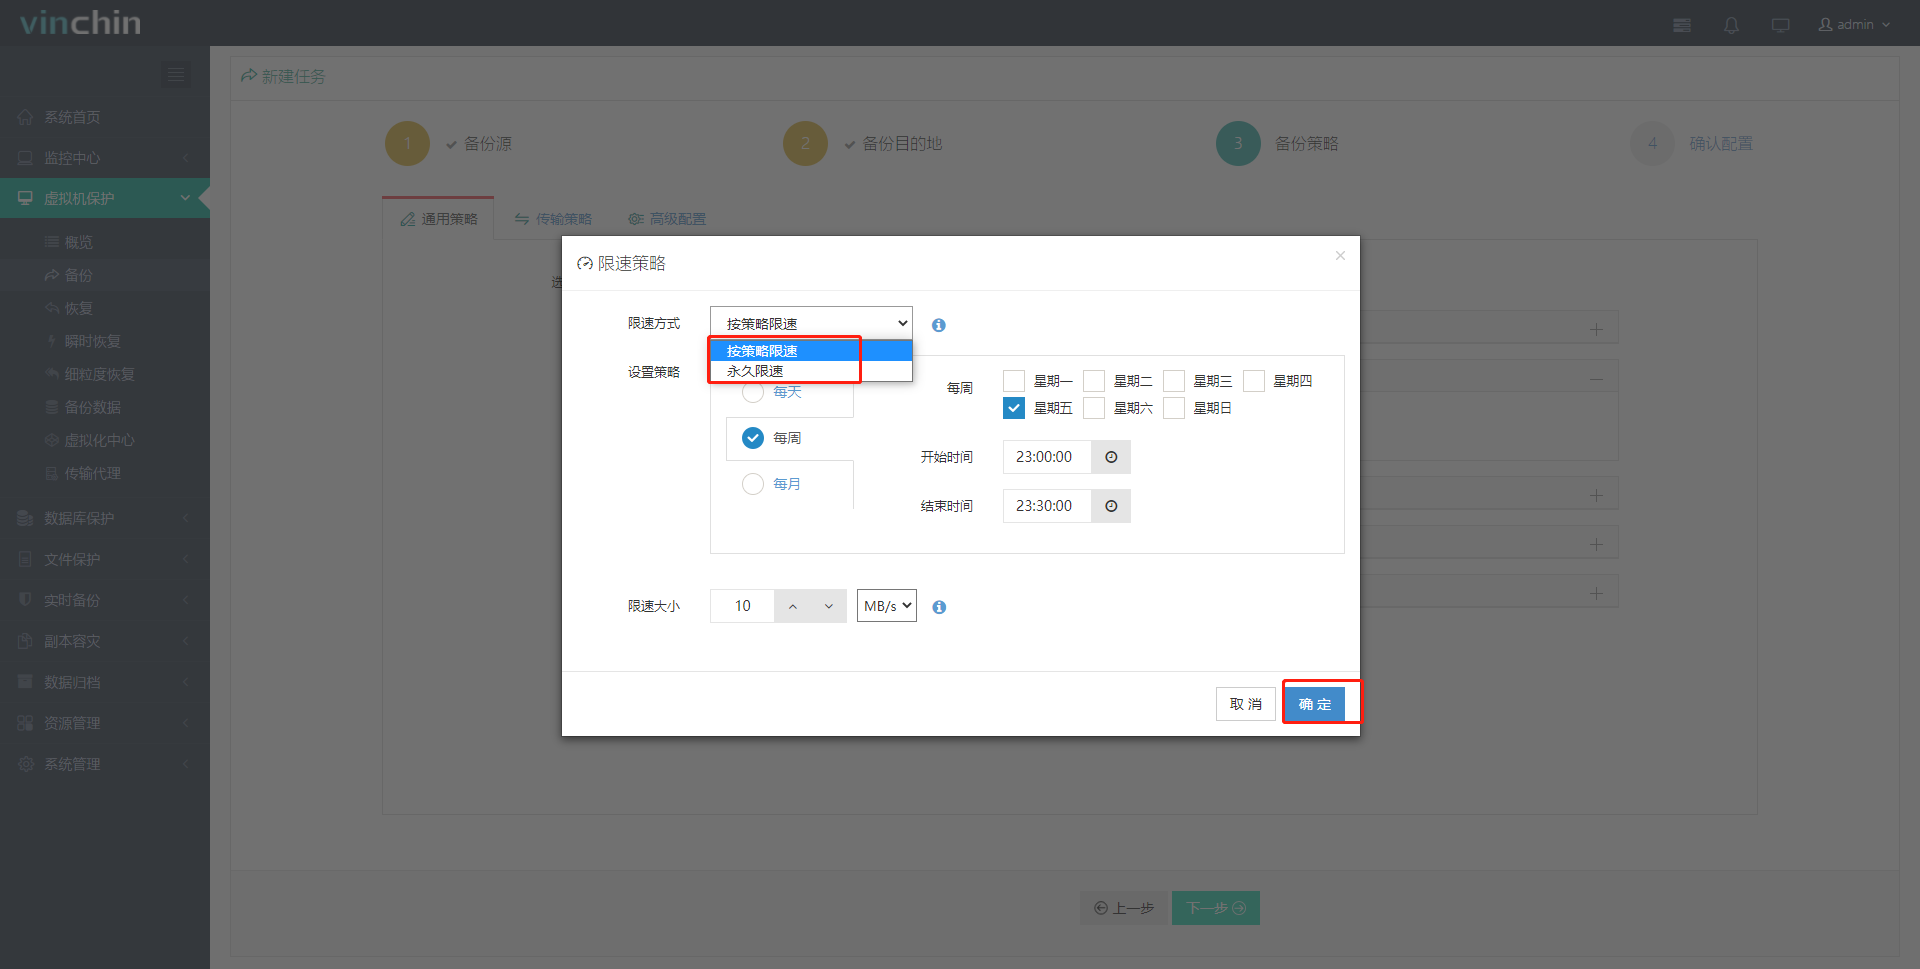The height and width of the screenshot is (969, 1920).
Task: Open the 限速方式 dropdown
Action: click(811, 323)
